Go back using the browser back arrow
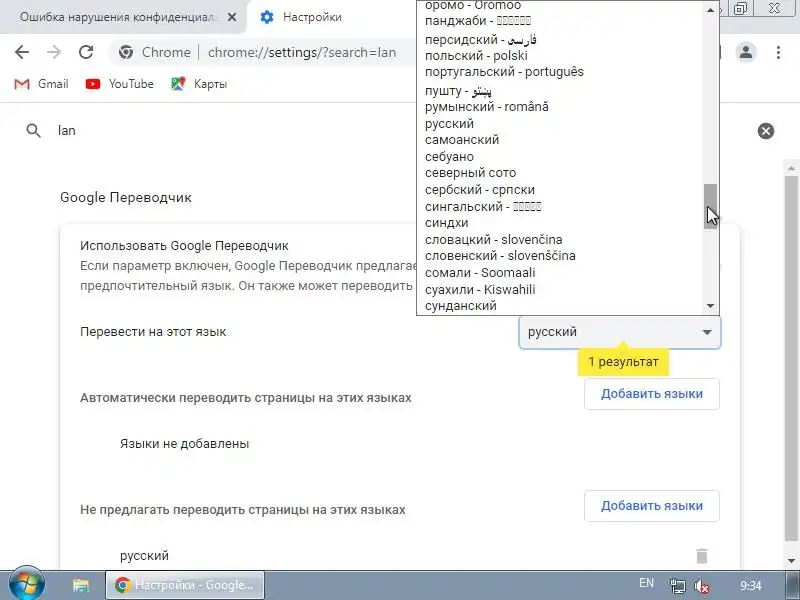The image size is (800, 600). [x=22, y=52]
